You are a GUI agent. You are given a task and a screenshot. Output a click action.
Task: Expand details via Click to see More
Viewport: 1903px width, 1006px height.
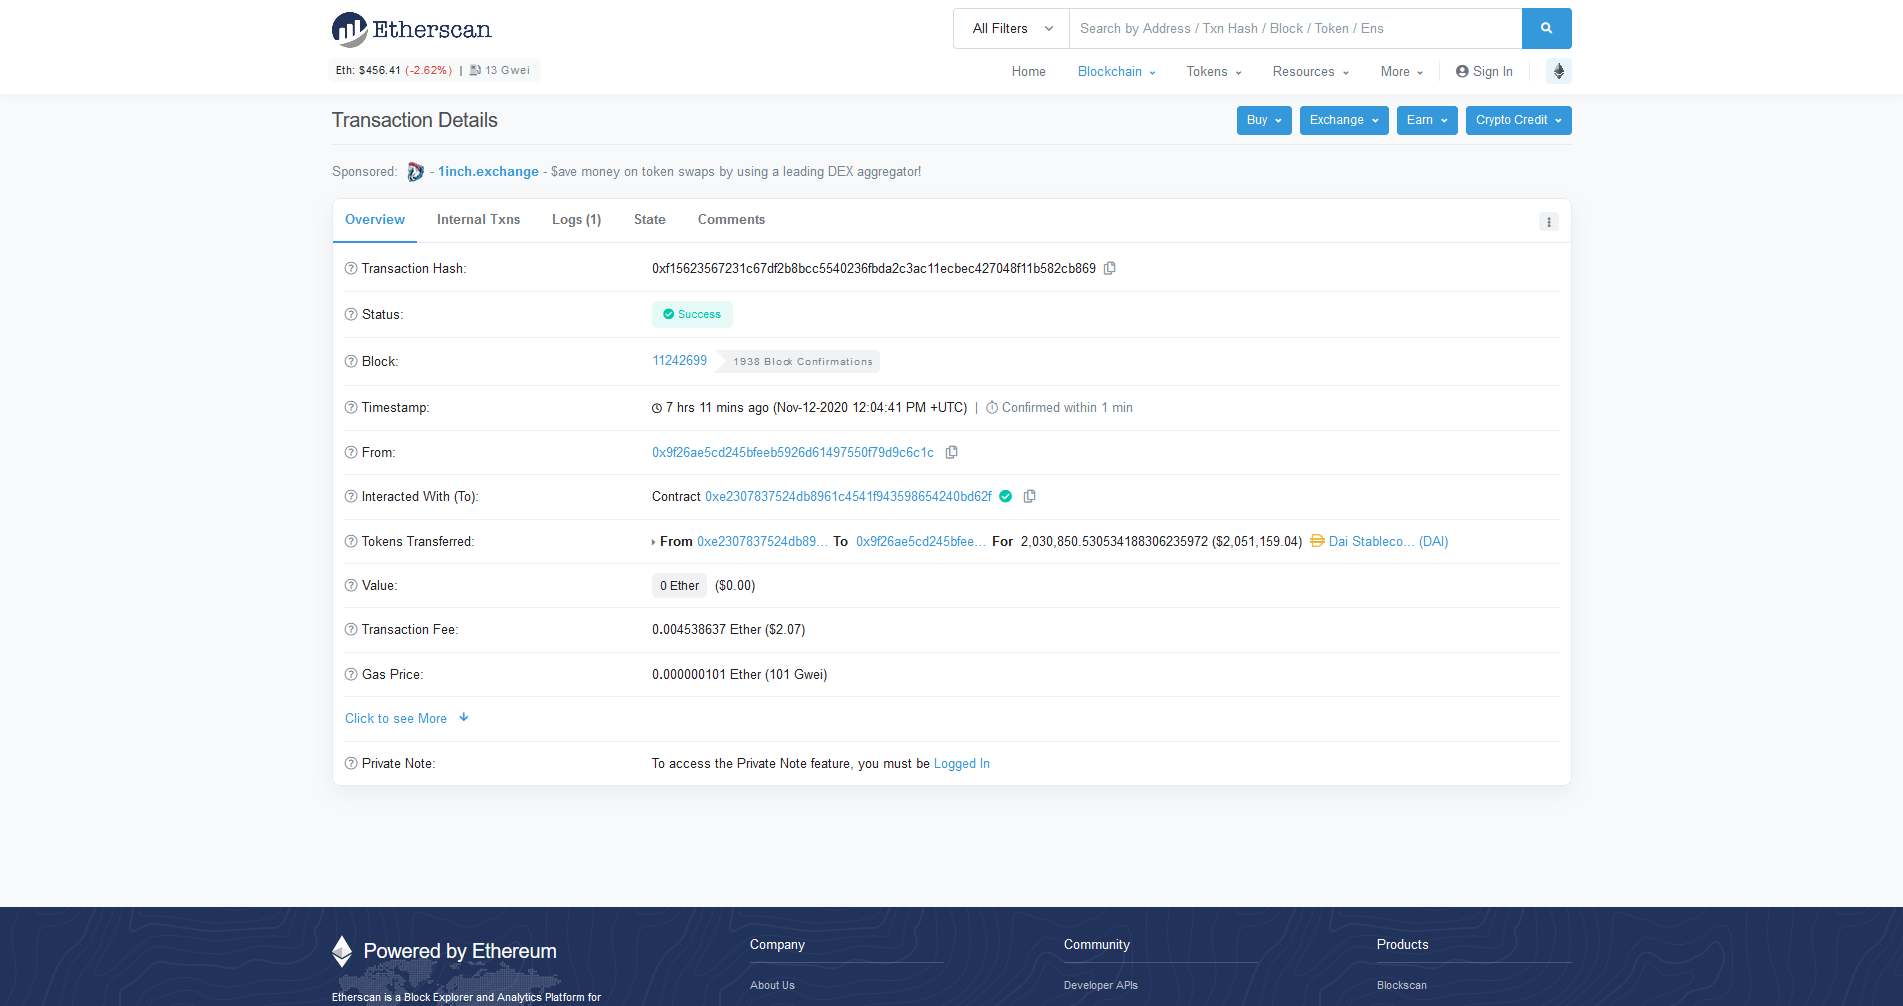coord(396,718)
